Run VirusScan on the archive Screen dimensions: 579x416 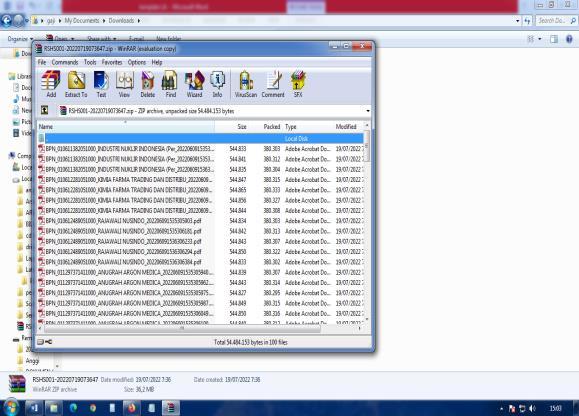coord(246,84)
